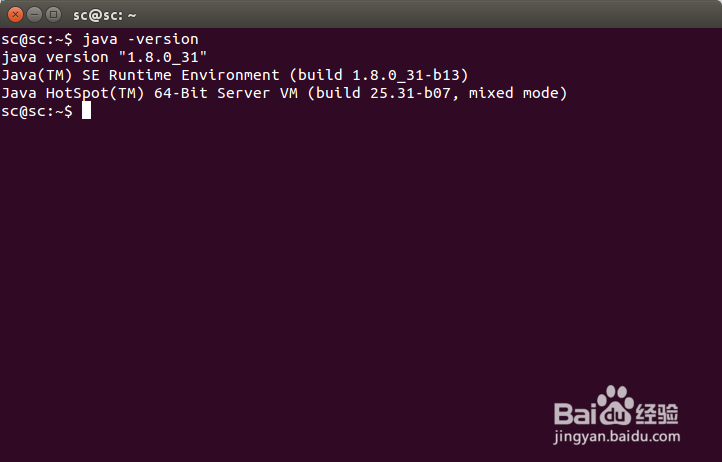The width and height of the screenshot is (722, 462).
Task: Click the '(build 1.8.0_31-b13)' text
Action: pyautogui.click(x=379, y=75)
